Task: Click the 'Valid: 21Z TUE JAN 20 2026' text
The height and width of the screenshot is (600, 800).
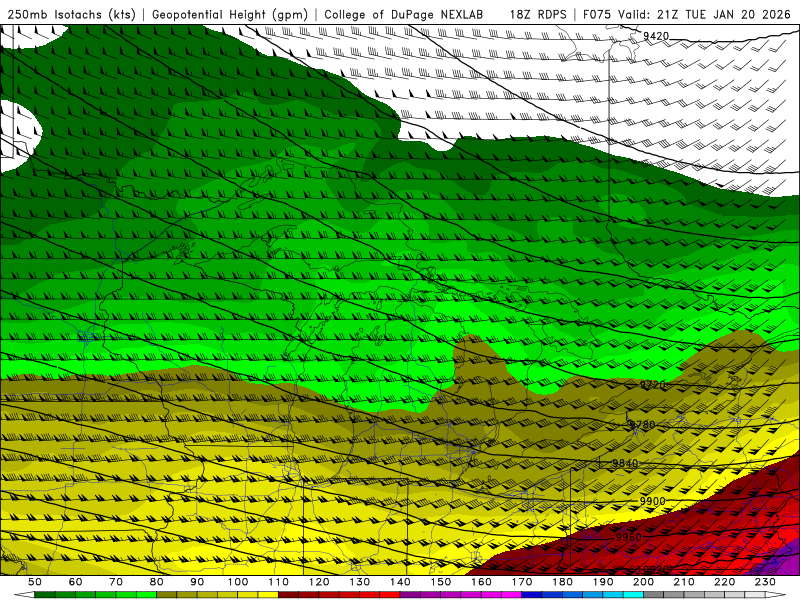Action: (705, 14)
